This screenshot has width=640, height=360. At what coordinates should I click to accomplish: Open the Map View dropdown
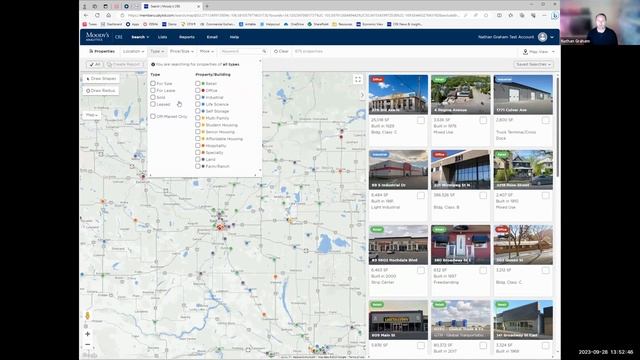click(x=538, y=52)
